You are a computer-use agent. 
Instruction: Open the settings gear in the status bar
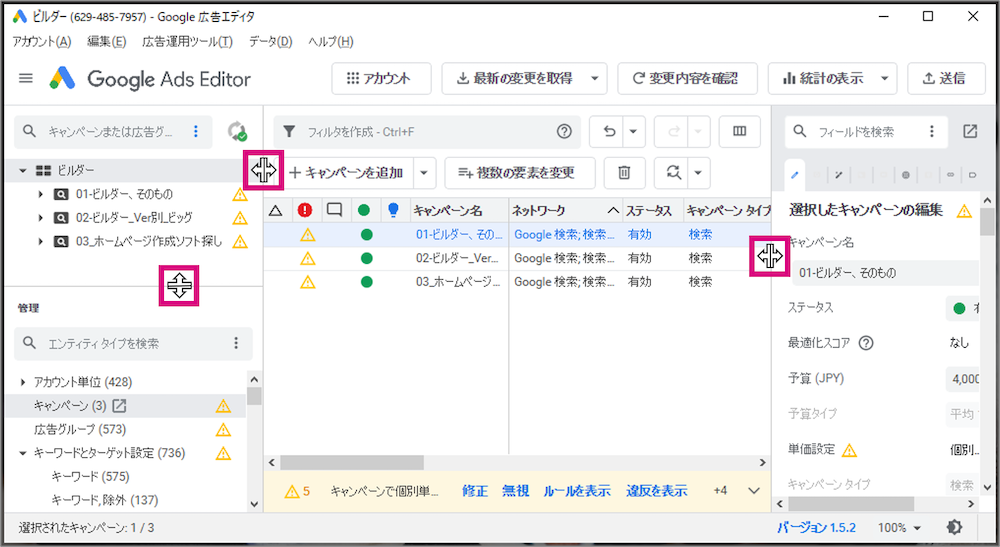pos(954,527)
